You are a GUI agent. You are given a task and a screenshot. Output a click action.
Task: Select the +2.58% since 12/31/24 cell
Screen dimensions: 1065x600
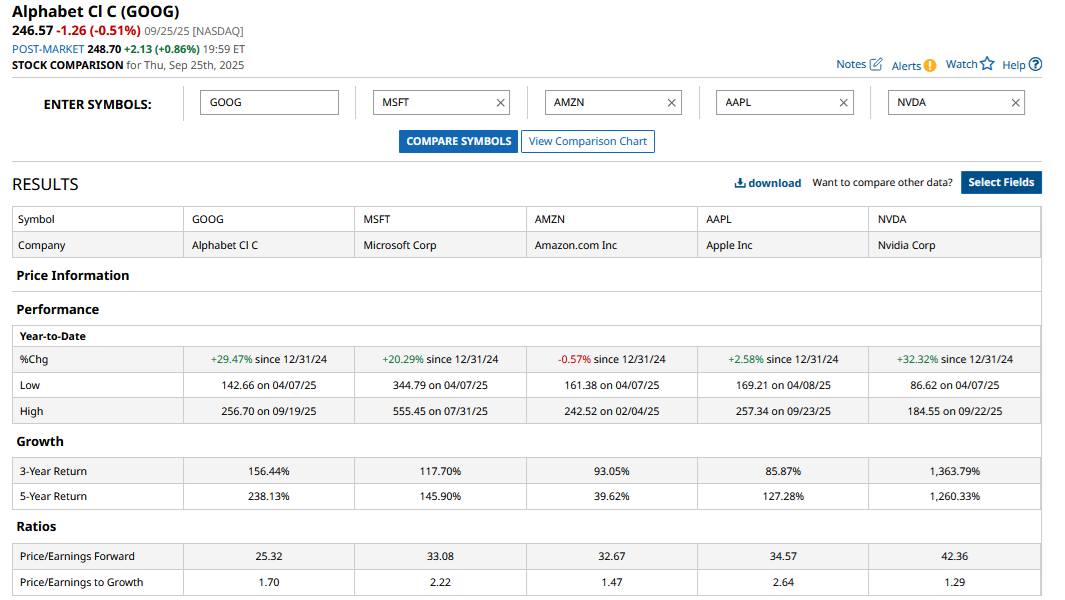(783, 359)
